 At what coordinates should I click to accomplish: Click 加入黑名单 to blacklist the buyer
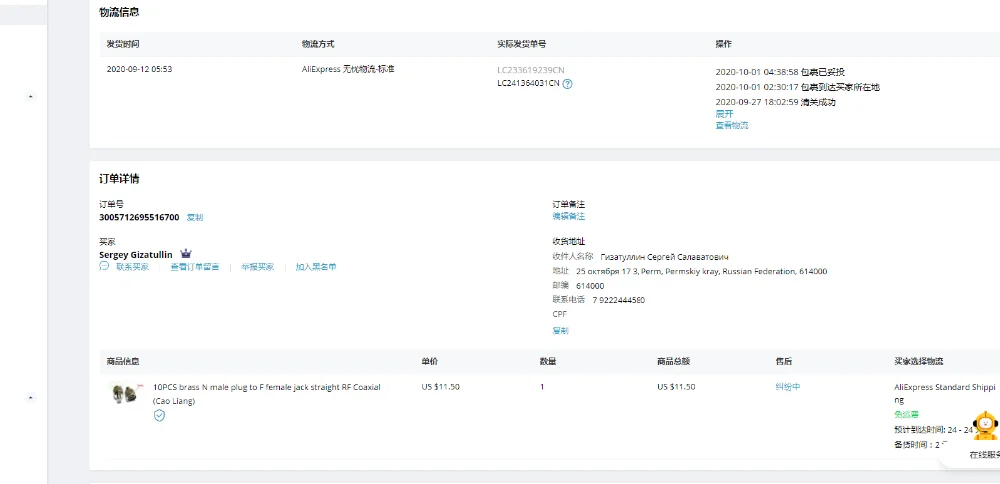[x=316, y=267]
